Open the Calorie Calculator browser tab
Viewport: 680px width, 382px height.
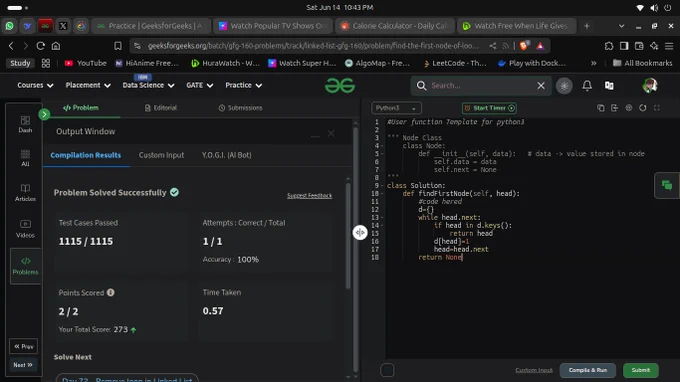pos(395,26)
